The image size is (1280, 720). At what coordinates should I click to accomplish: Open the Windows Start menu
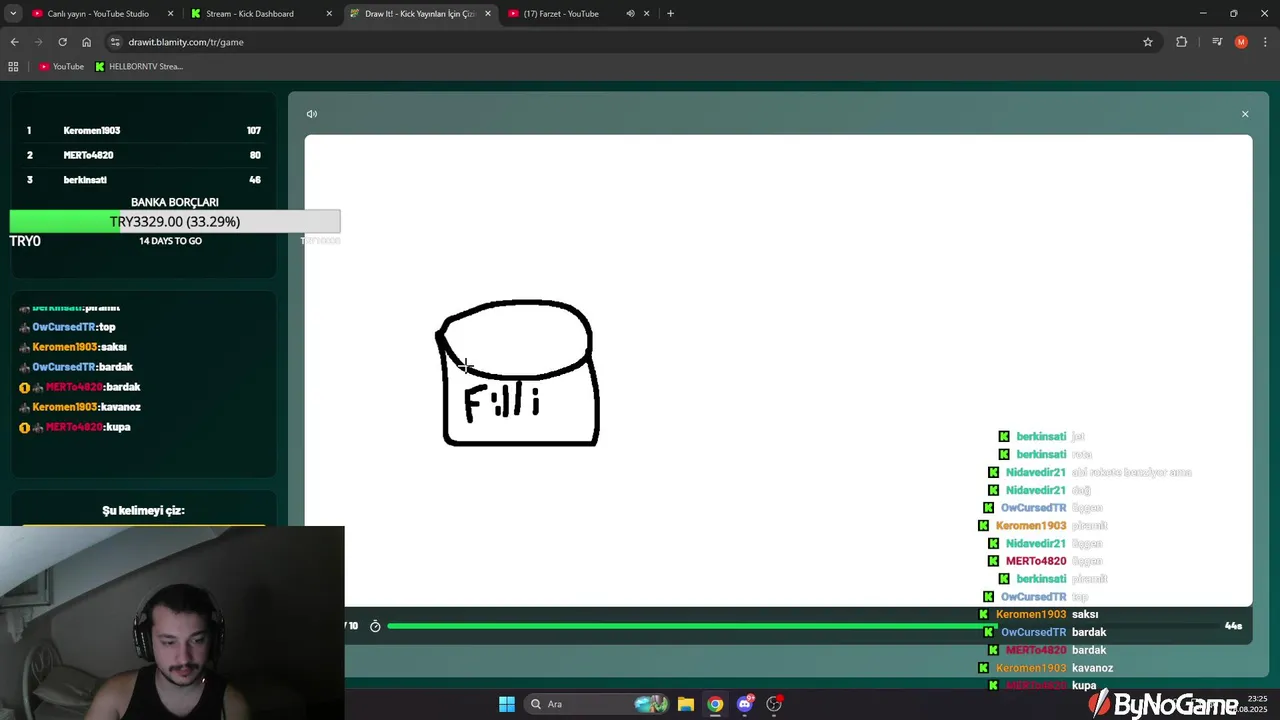pyautogui.click(x=507, y=704)
